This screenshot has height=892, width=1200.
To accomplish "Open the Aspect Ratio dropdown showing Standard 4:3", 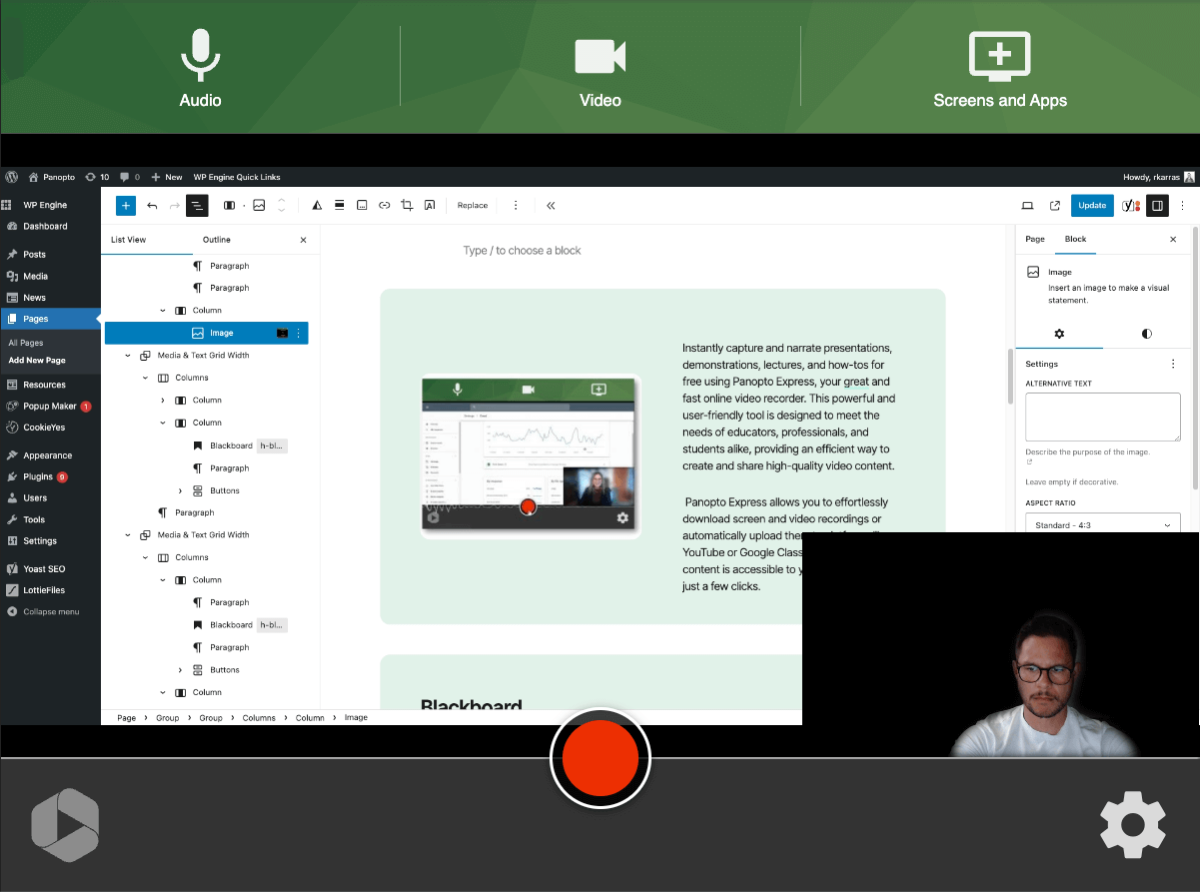I will pos(1102,523).
